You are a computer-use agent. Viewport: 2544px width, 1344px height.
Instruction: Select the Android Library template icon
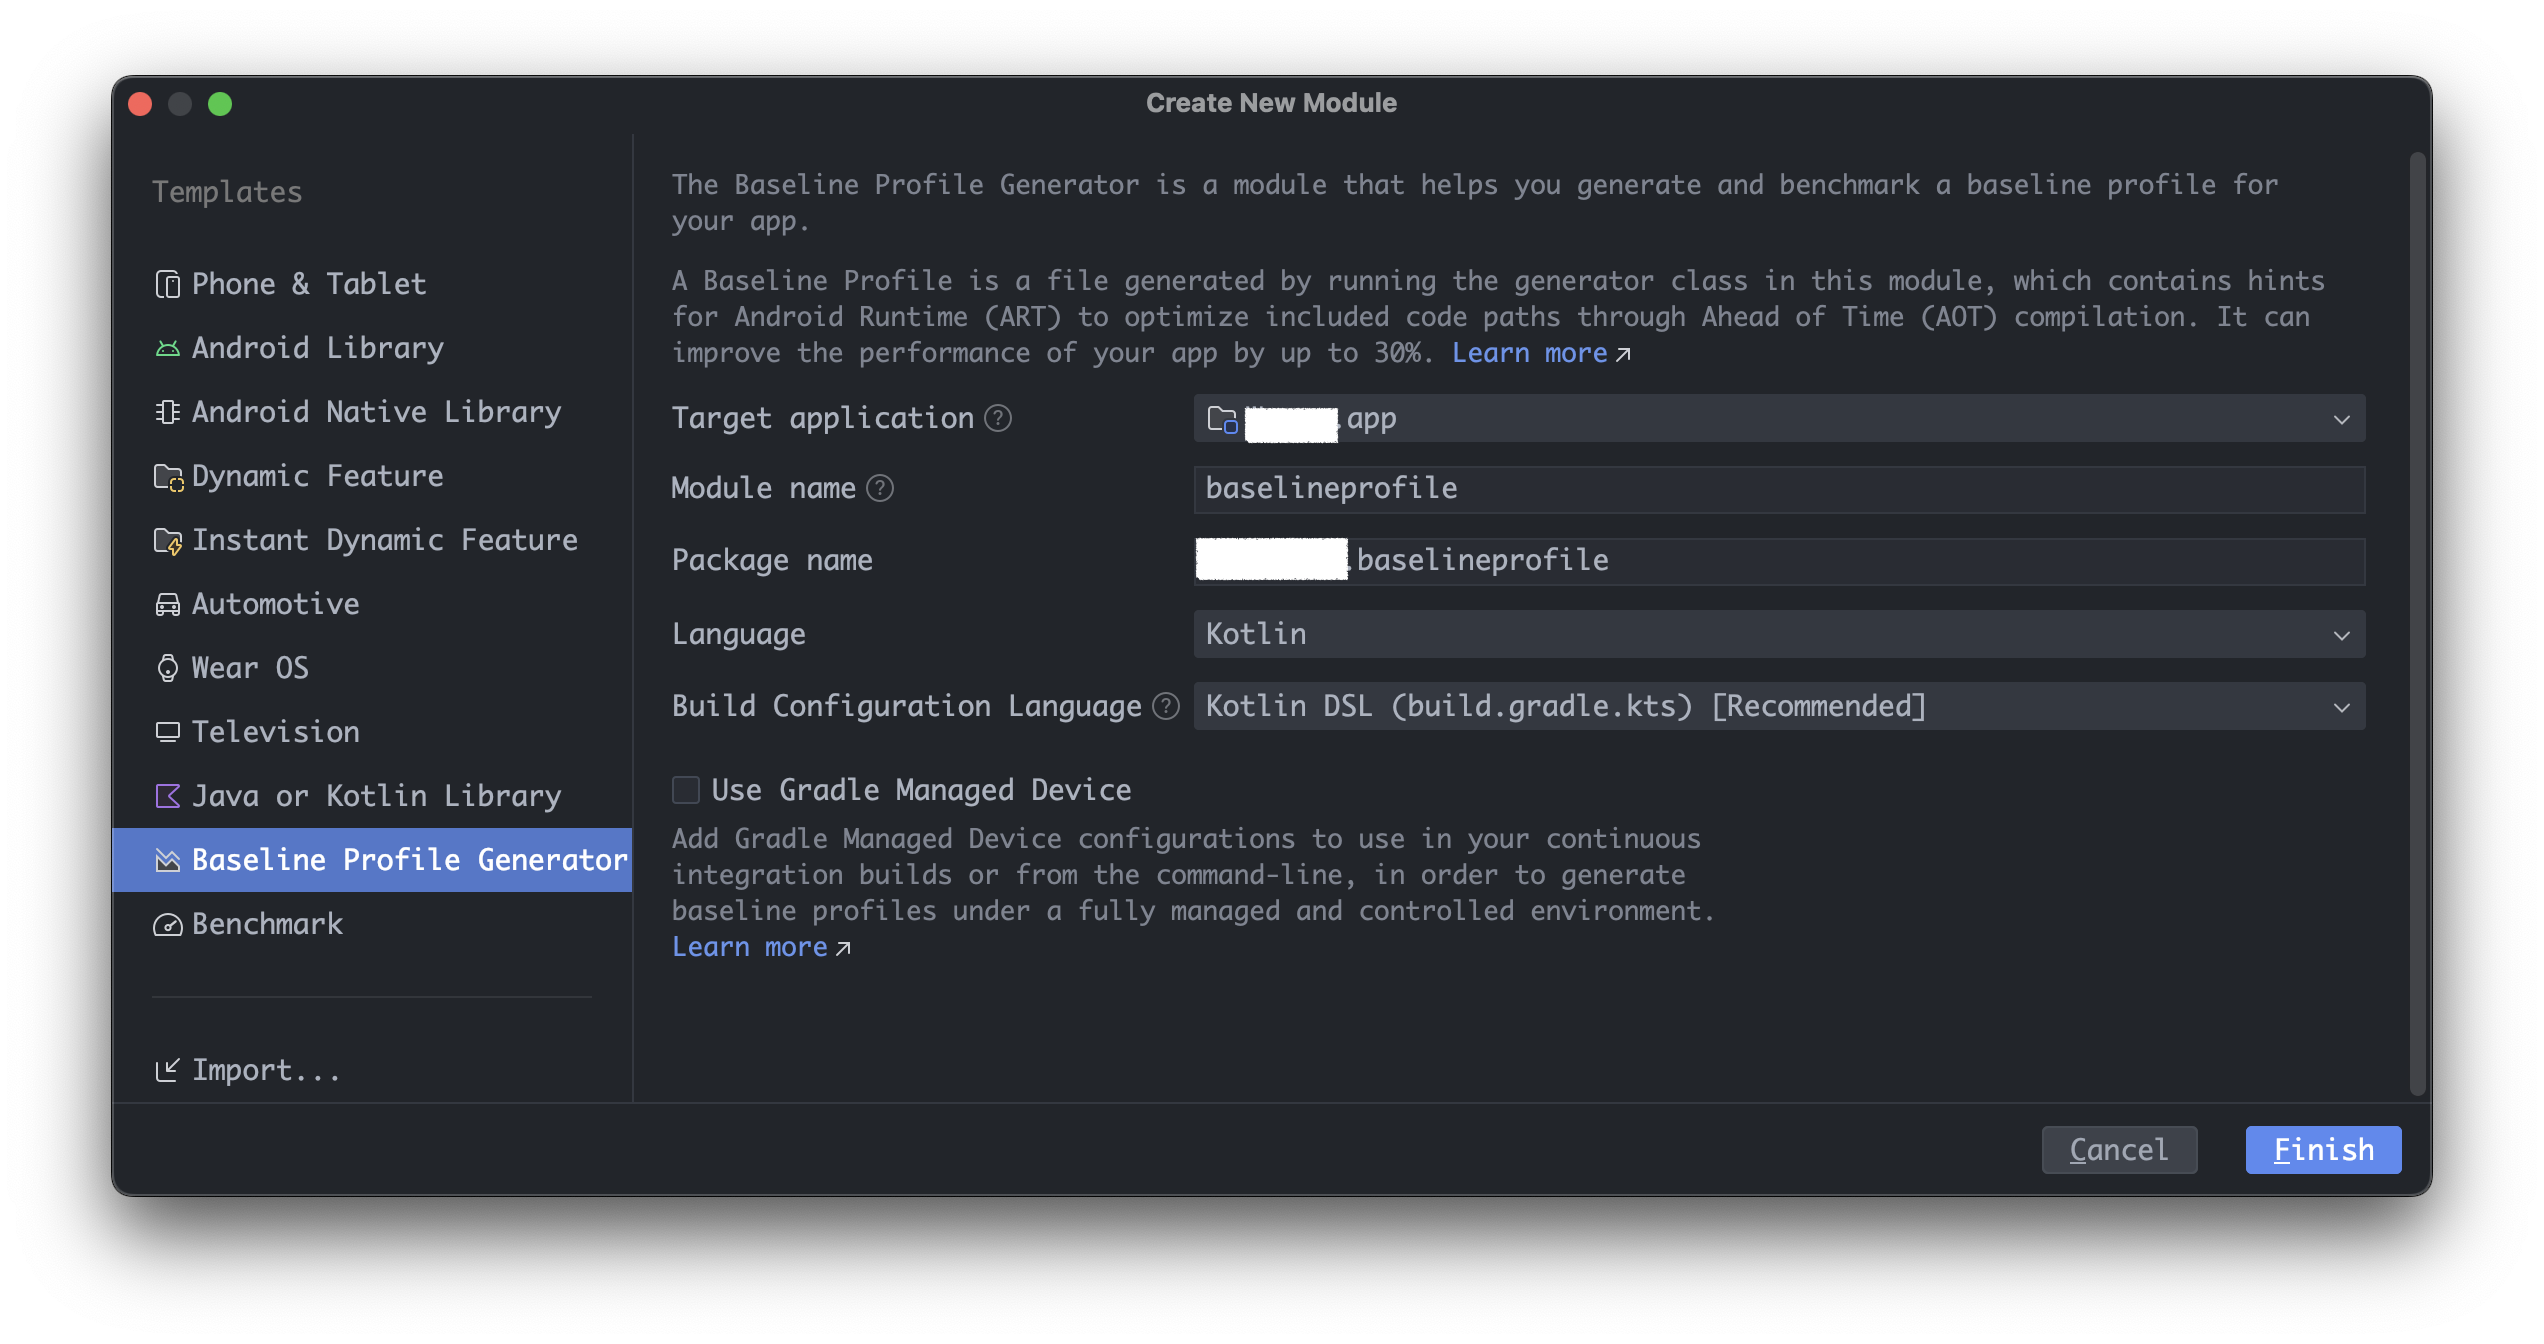(167, 348)
